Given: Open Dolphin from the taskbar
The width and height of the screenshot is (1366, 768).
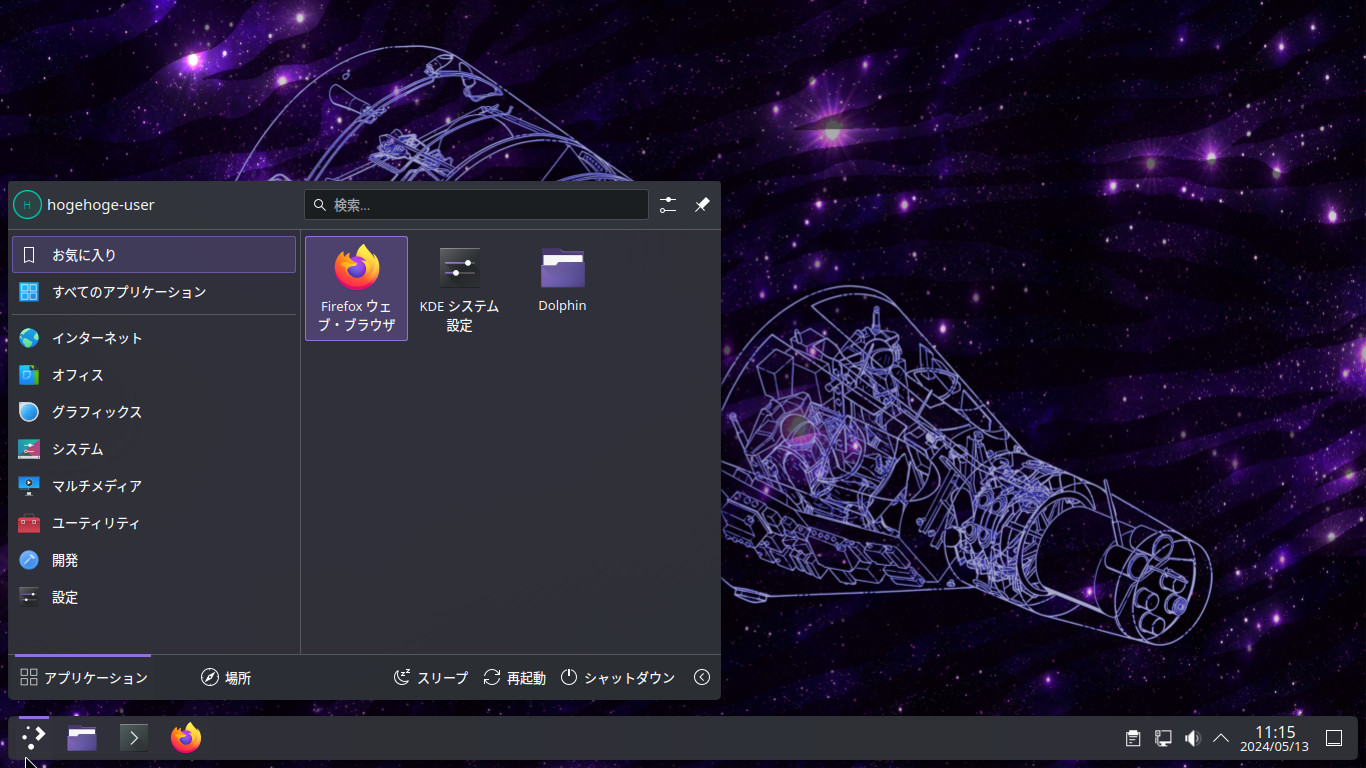Looking at the screenshot, I should pyautogui.click(x=82, y=738).
